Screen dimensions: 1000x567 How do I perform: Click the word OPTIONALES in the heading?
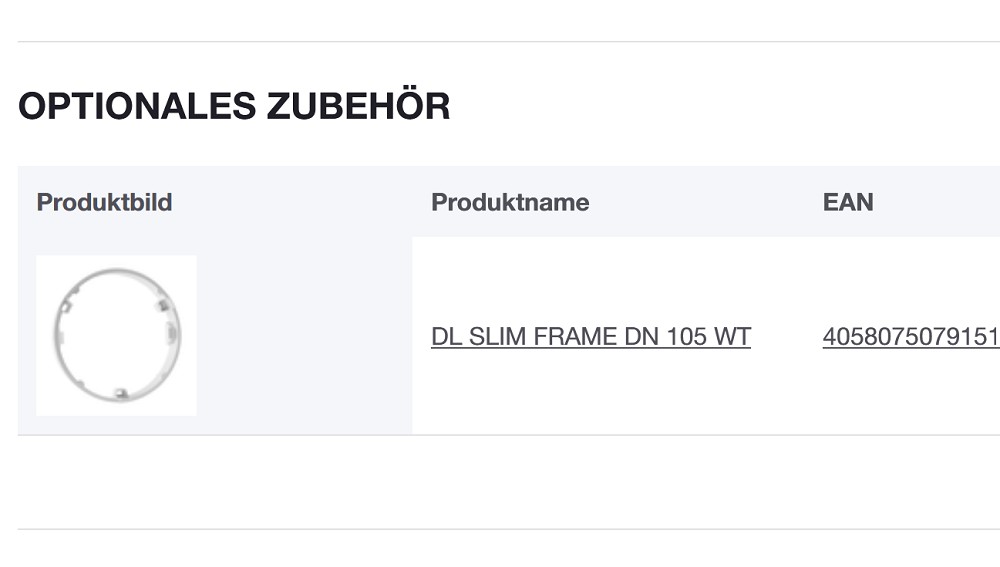(136, 105)
